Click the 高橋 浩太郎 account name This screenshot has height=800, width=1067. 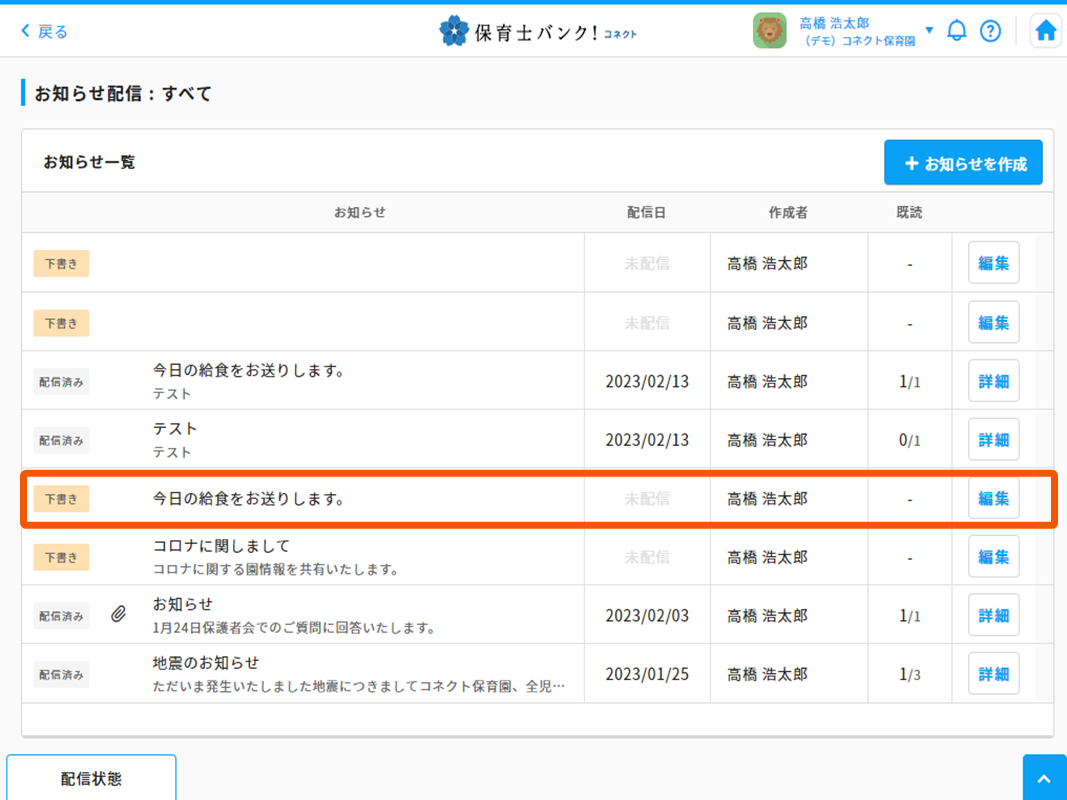834,23
